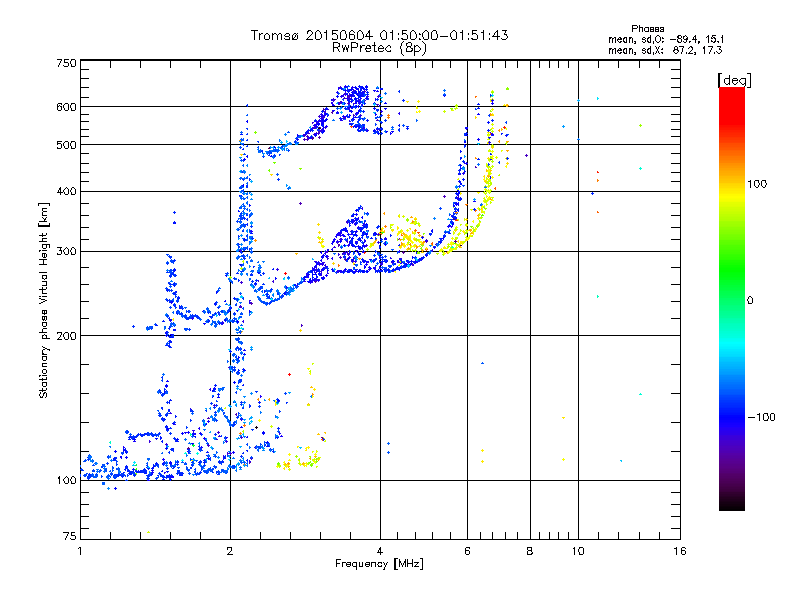Click the x-axis tick label '16'
The image size is (800, 600).
point(680,551)
